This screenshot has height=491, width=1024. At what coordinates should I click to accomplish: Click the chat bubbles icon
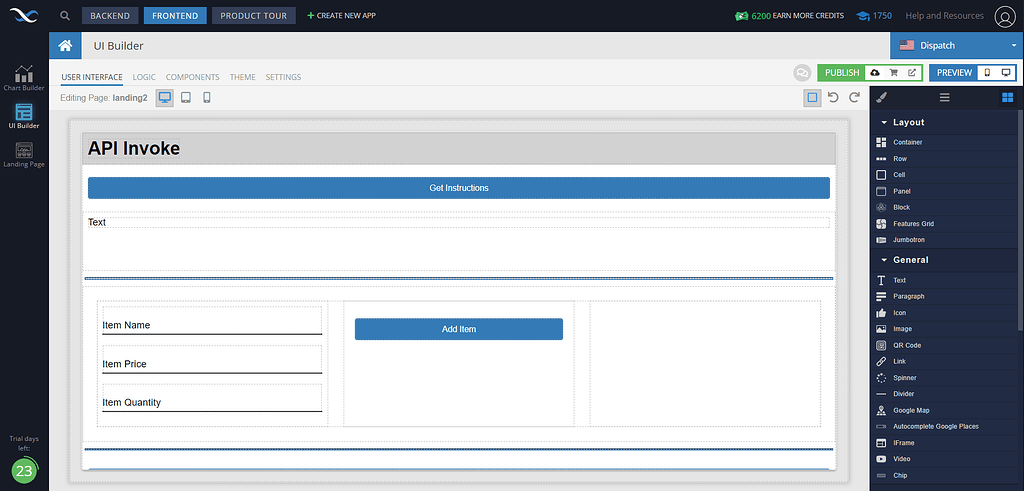pos(802,72)
